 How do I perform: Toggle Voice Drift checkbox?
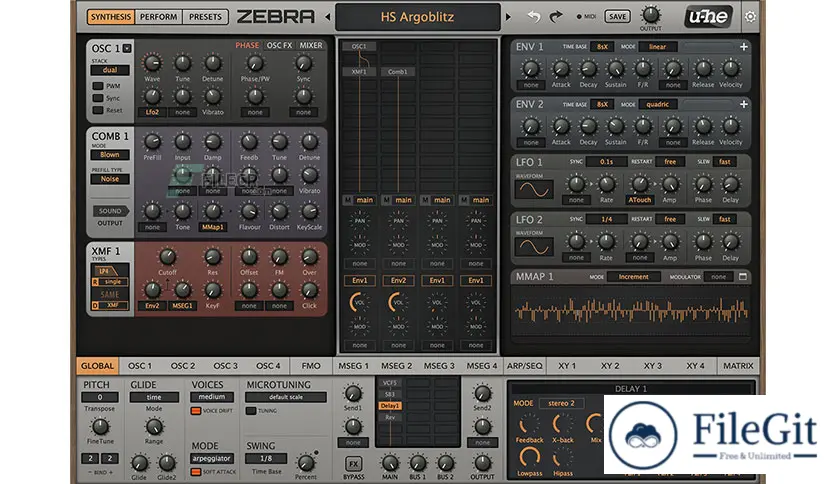[196, 411]
